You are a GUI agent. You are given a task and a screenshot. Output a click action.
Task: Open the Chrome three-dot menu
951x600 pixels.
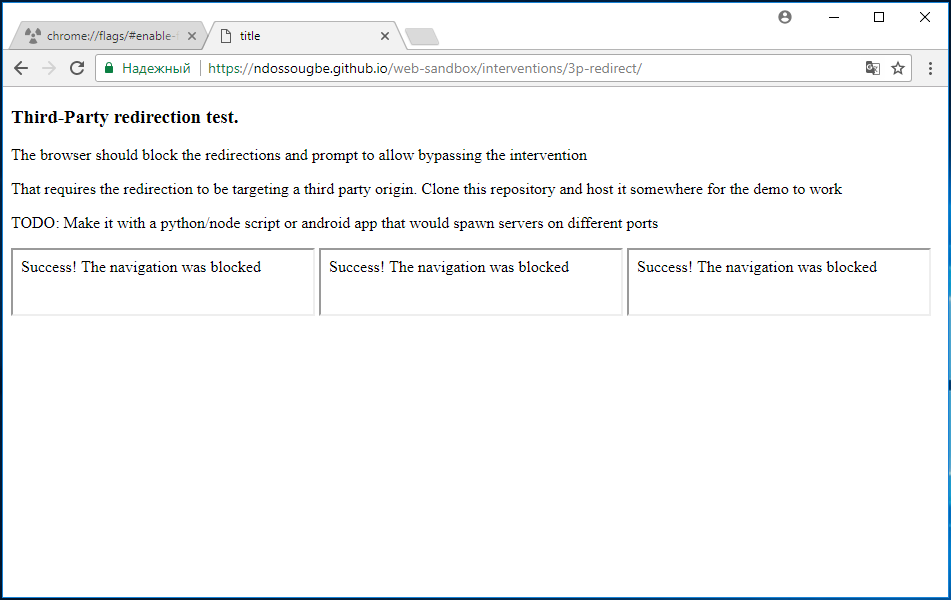click(x=930, y=68)
